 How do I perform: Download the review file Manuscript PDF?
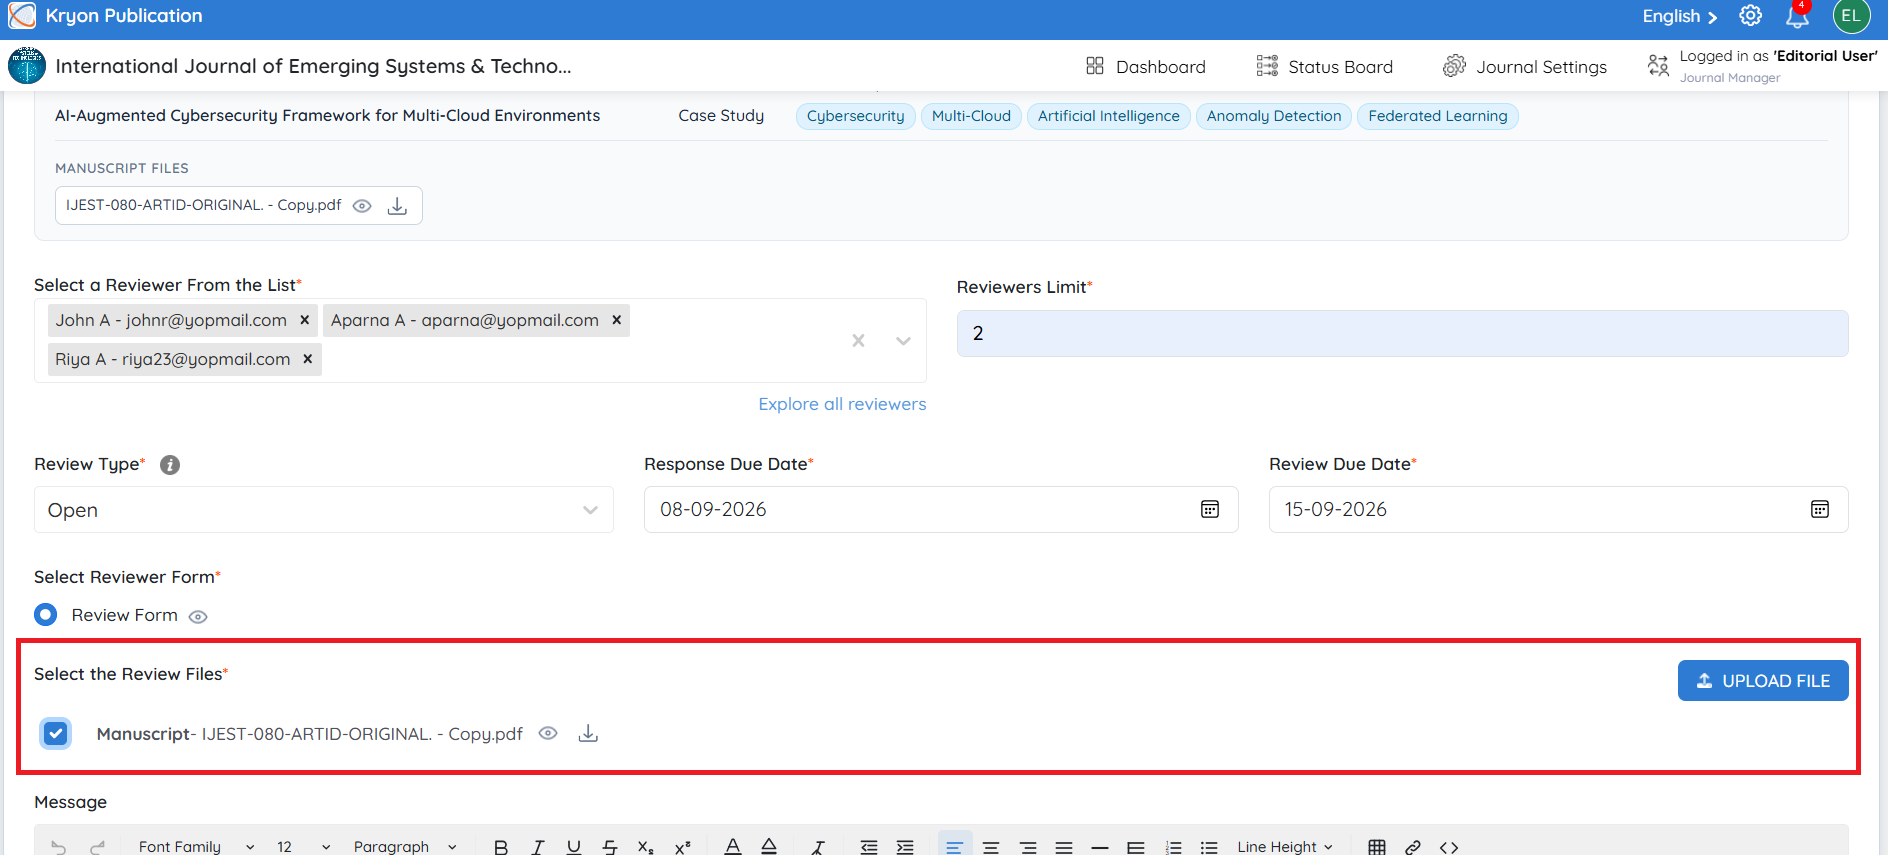click(588, 734)
